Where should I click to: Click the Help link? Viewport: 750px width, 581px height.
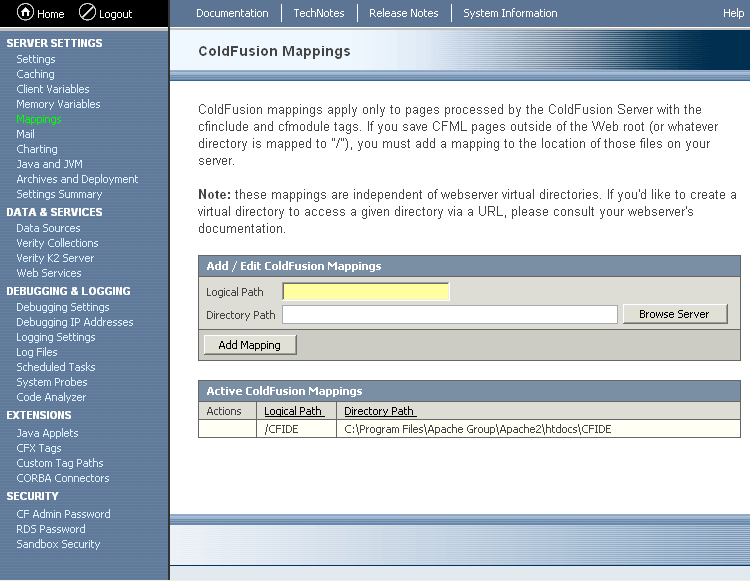tap(733, 13)
